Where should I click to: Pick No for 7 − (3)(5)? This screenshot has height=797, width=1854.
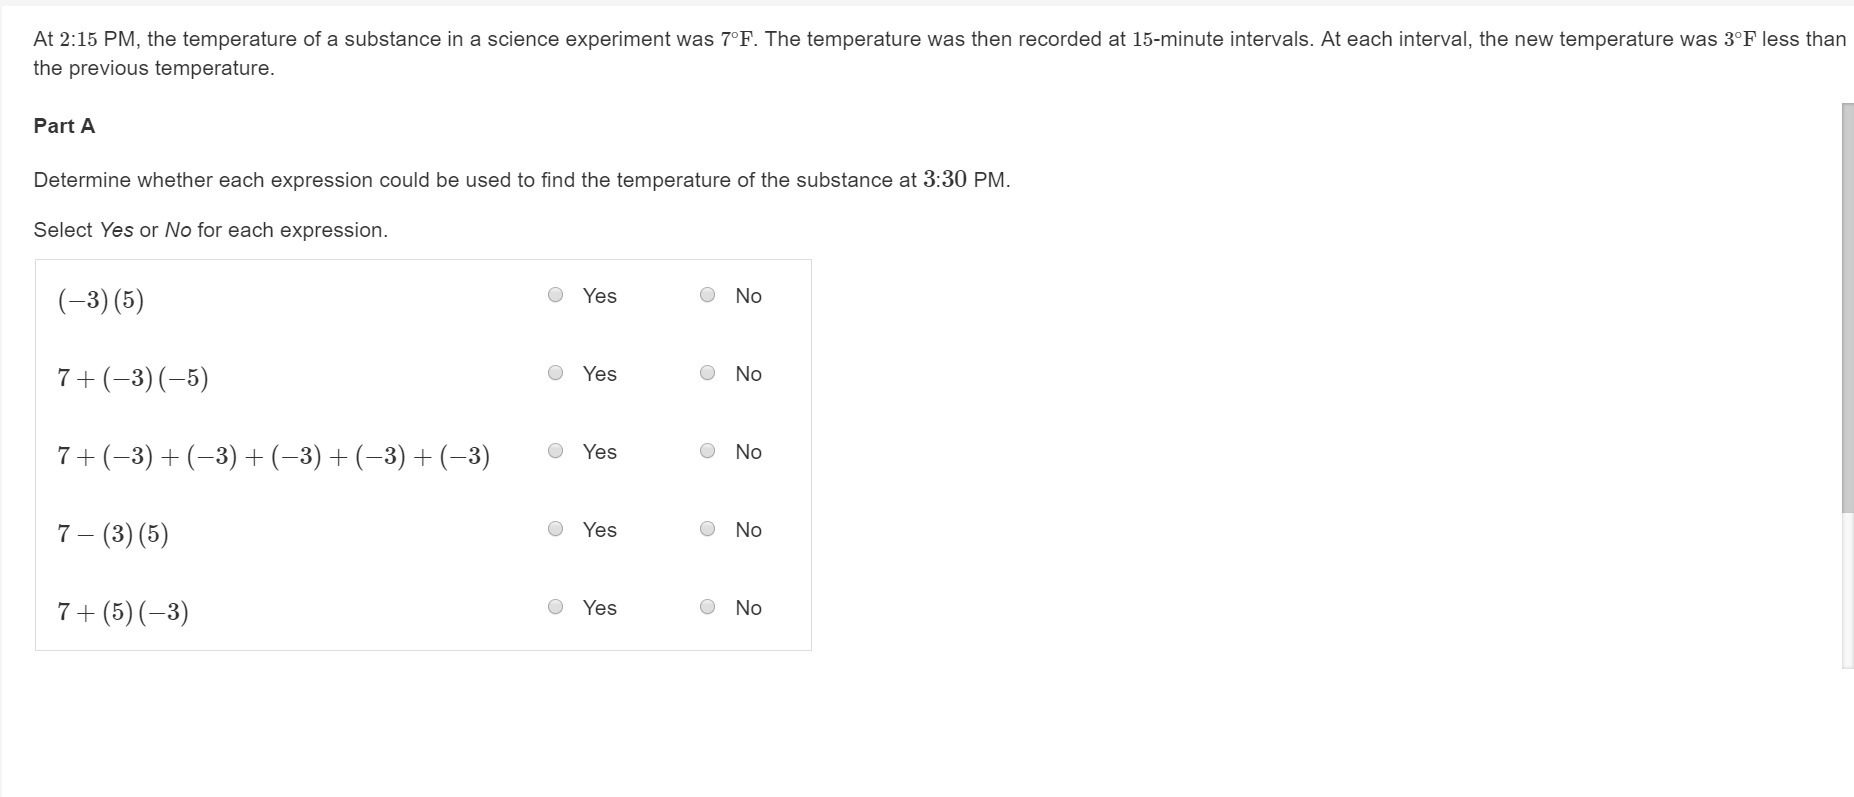[708, 529]
